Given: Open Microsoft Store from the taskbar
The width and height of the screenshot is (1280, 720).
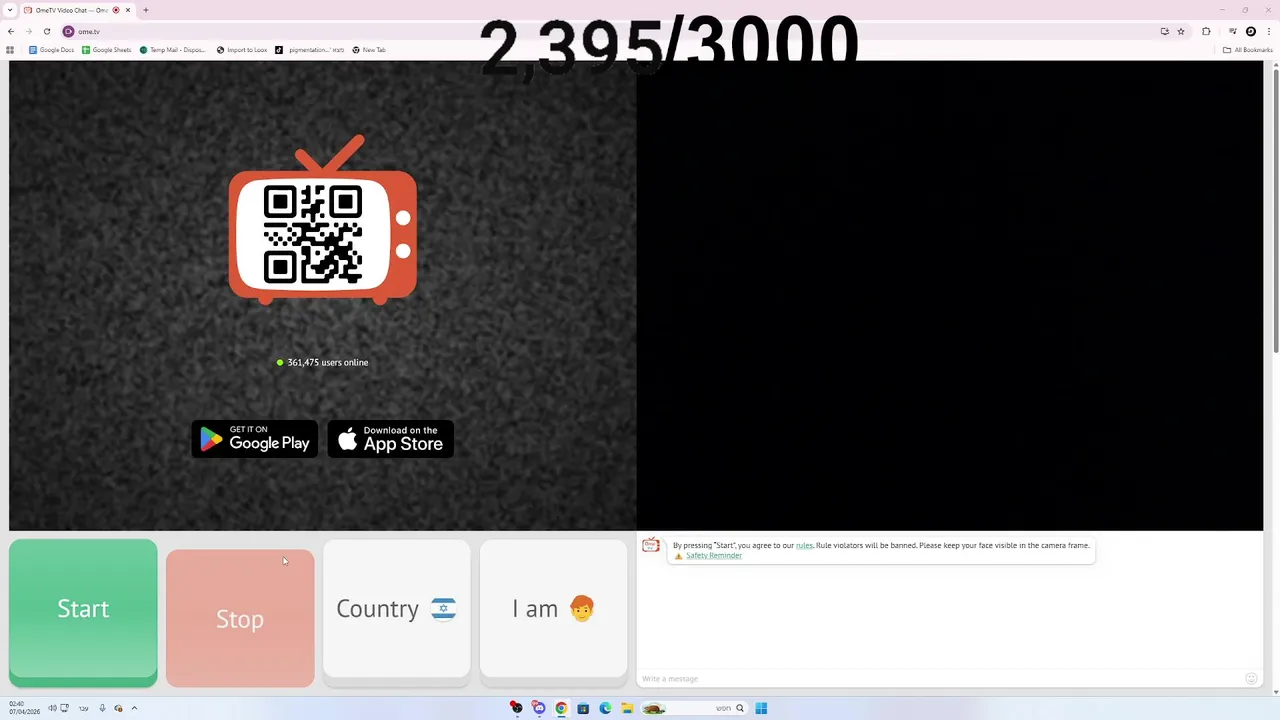Looking at the screenshot, I should (x=583, y=708).
